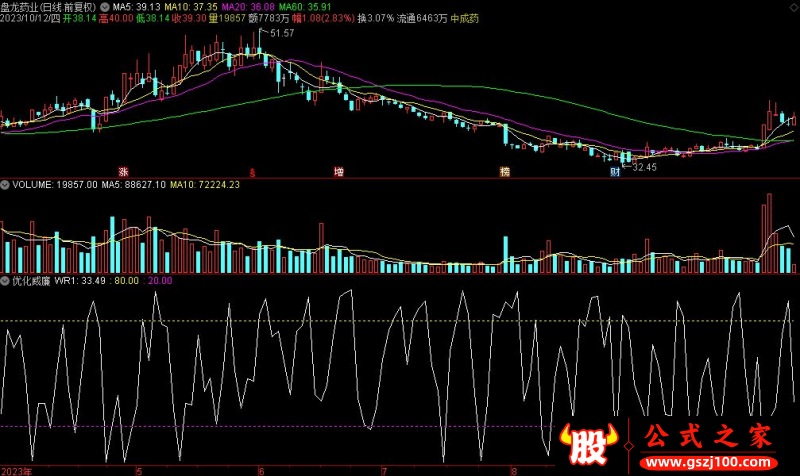This screenshot has height=476, width=800.
Task: Click the close price 收39.30
Action: (x=189, y=18)
